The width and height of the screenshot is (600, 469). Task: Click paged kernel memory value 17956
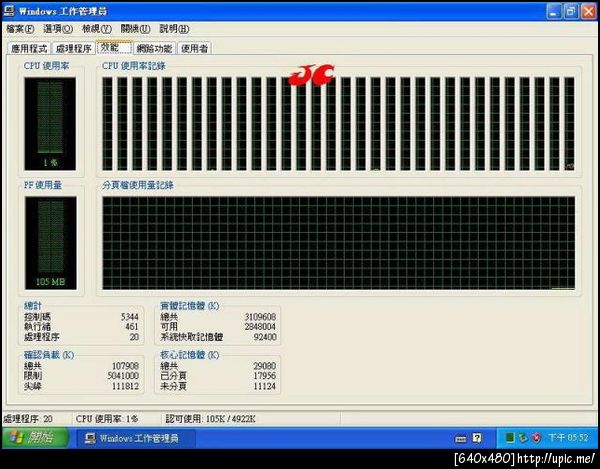[265, 376]
